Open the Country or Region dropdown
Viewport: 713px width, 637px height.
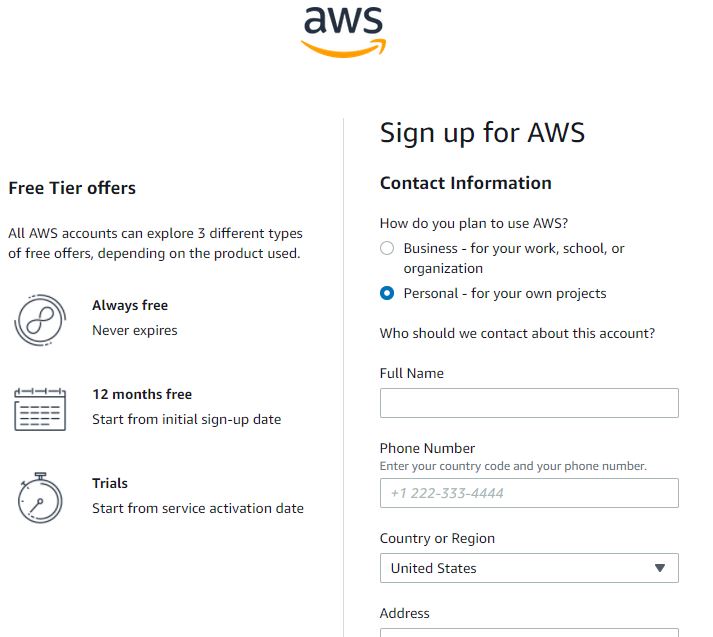coord(528,568)
